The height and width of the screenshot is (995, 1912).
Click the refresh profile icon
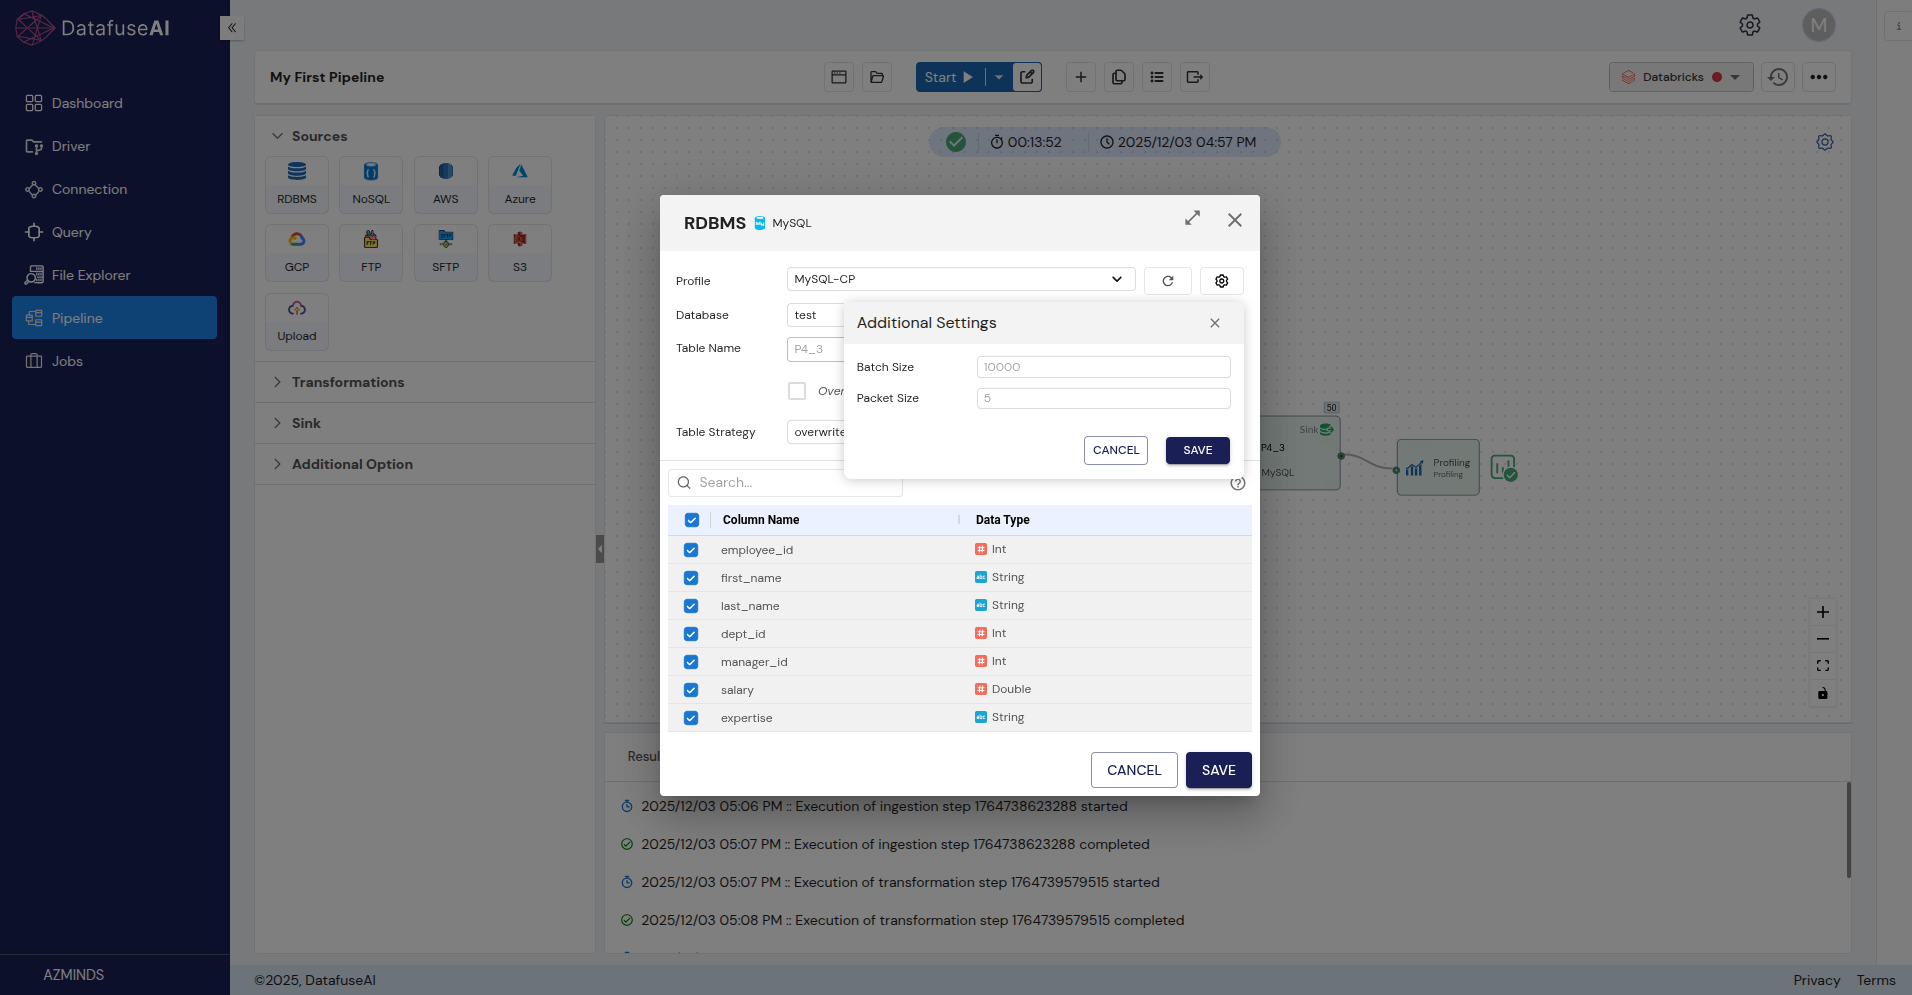click(x=1167, y=281)
